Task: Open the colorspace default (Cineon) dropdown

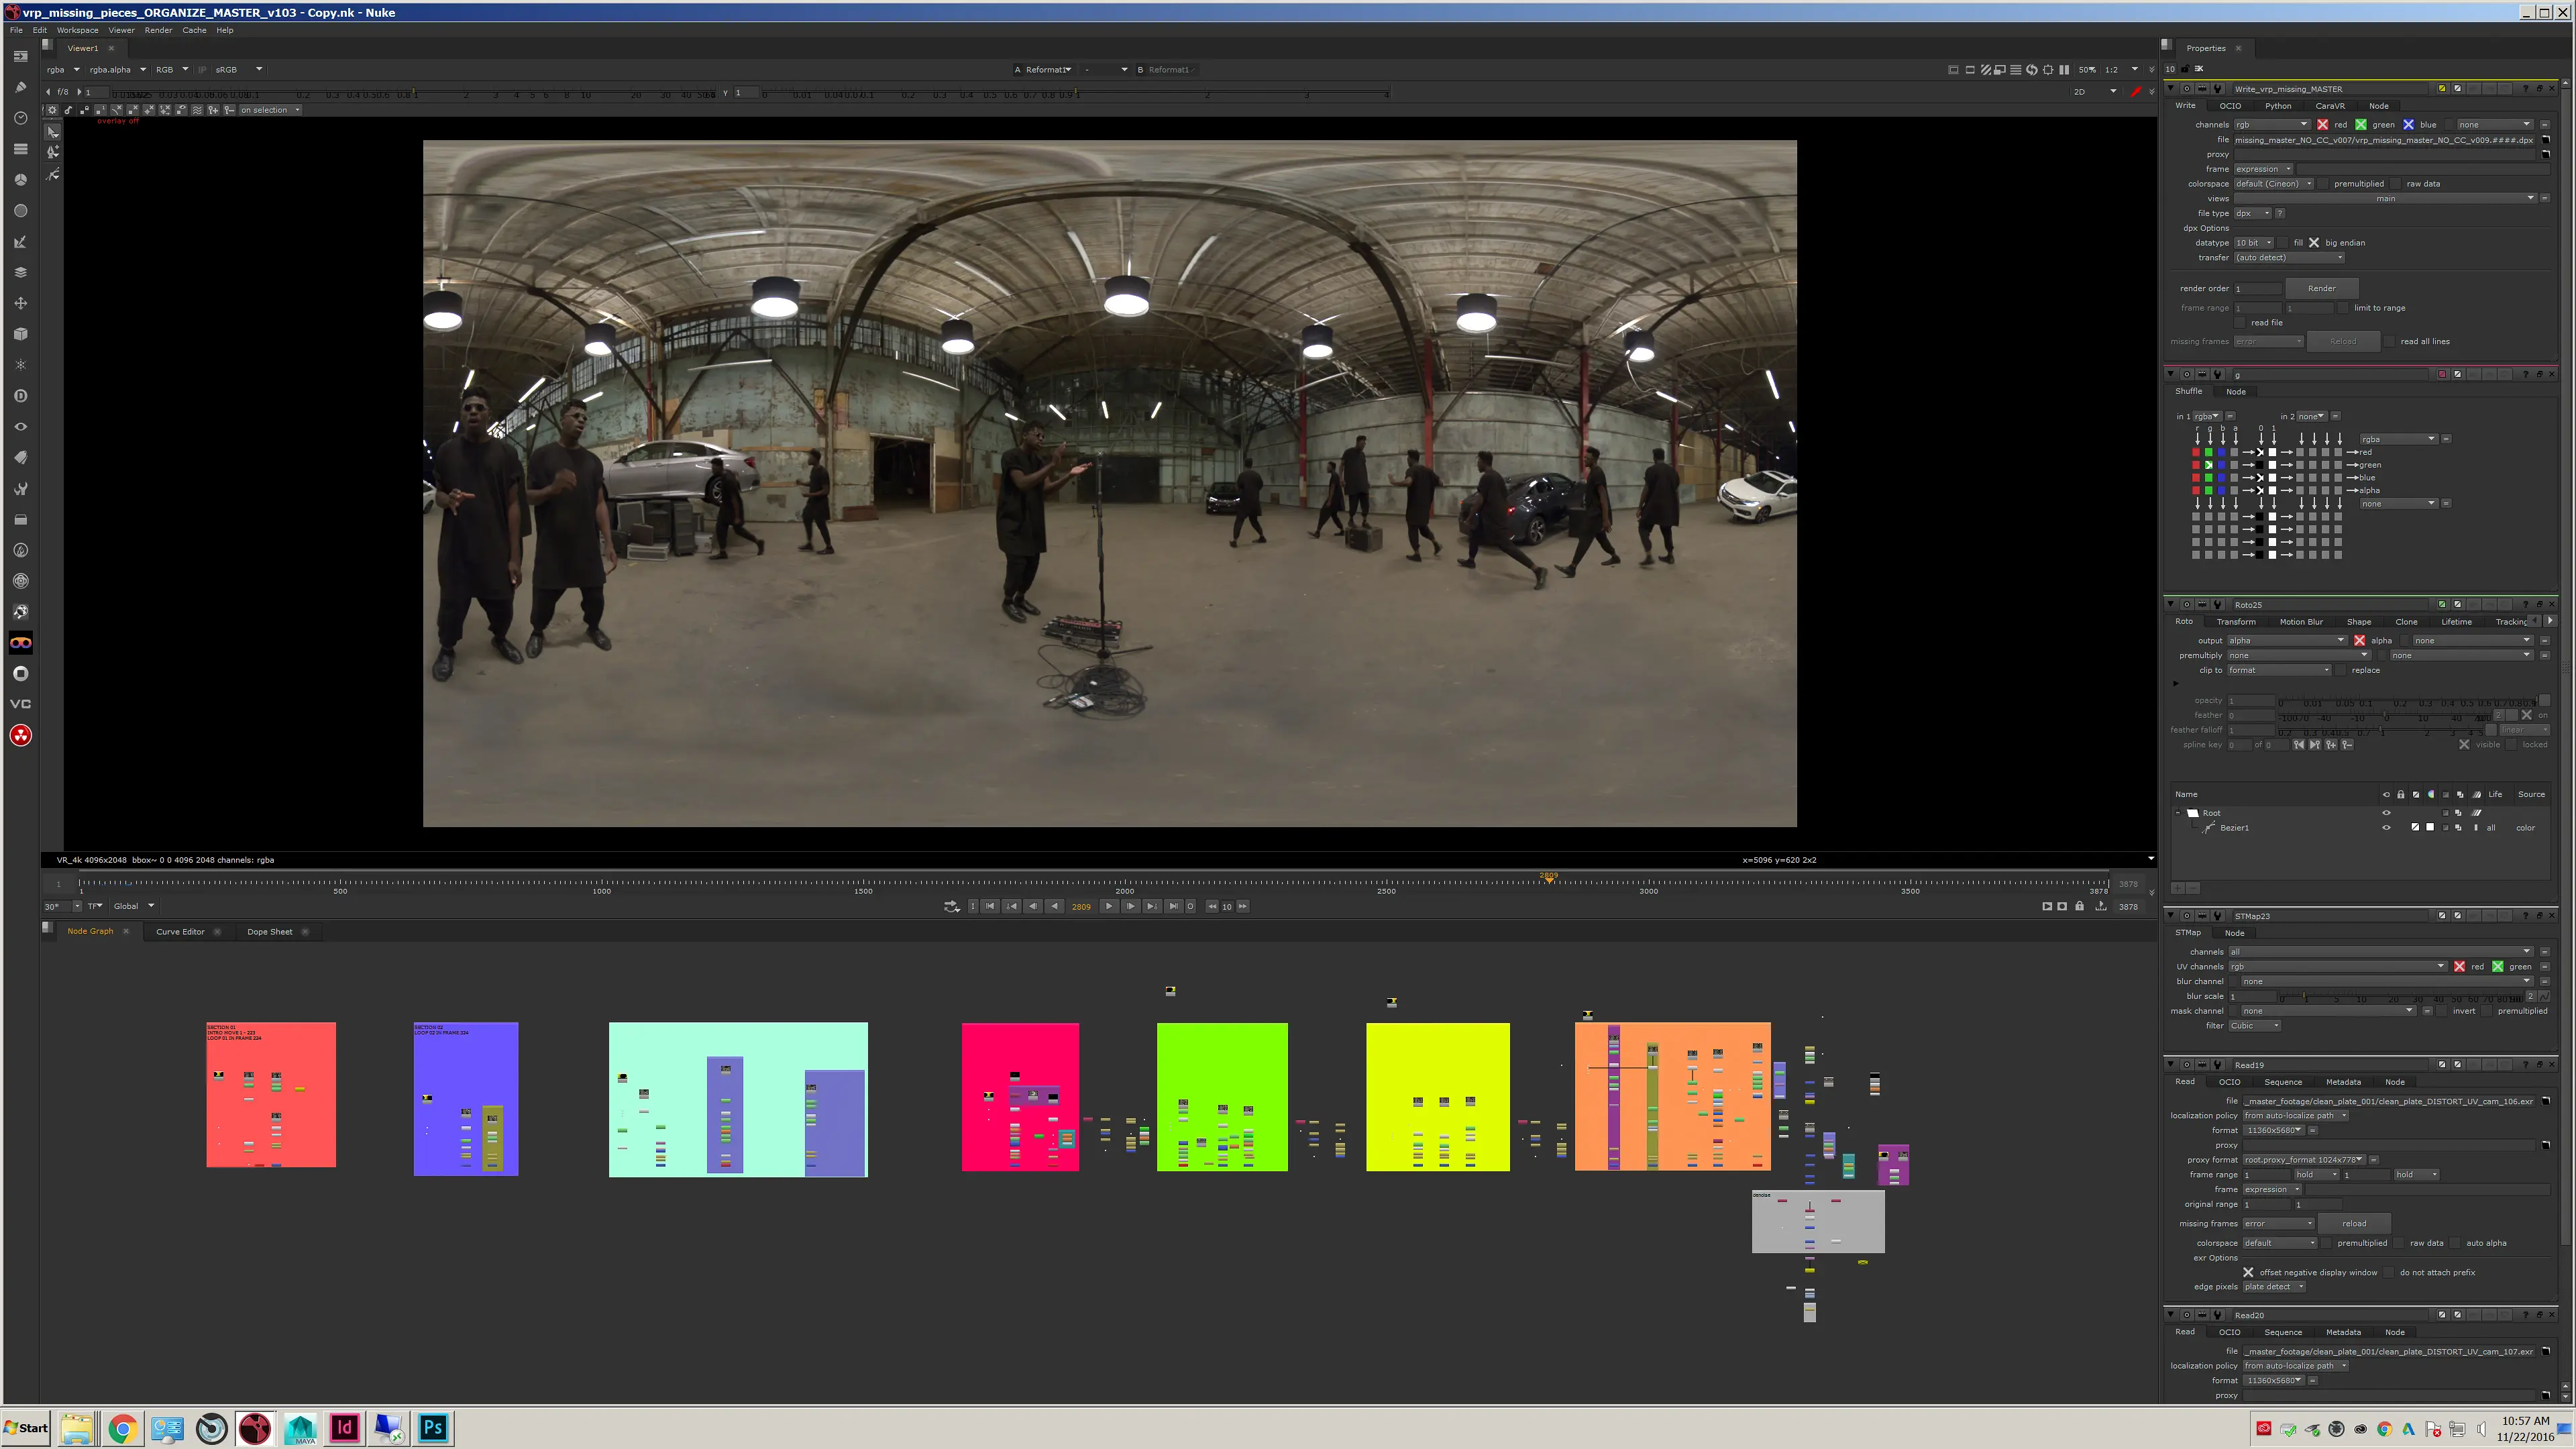Action: pos(2274,184)
